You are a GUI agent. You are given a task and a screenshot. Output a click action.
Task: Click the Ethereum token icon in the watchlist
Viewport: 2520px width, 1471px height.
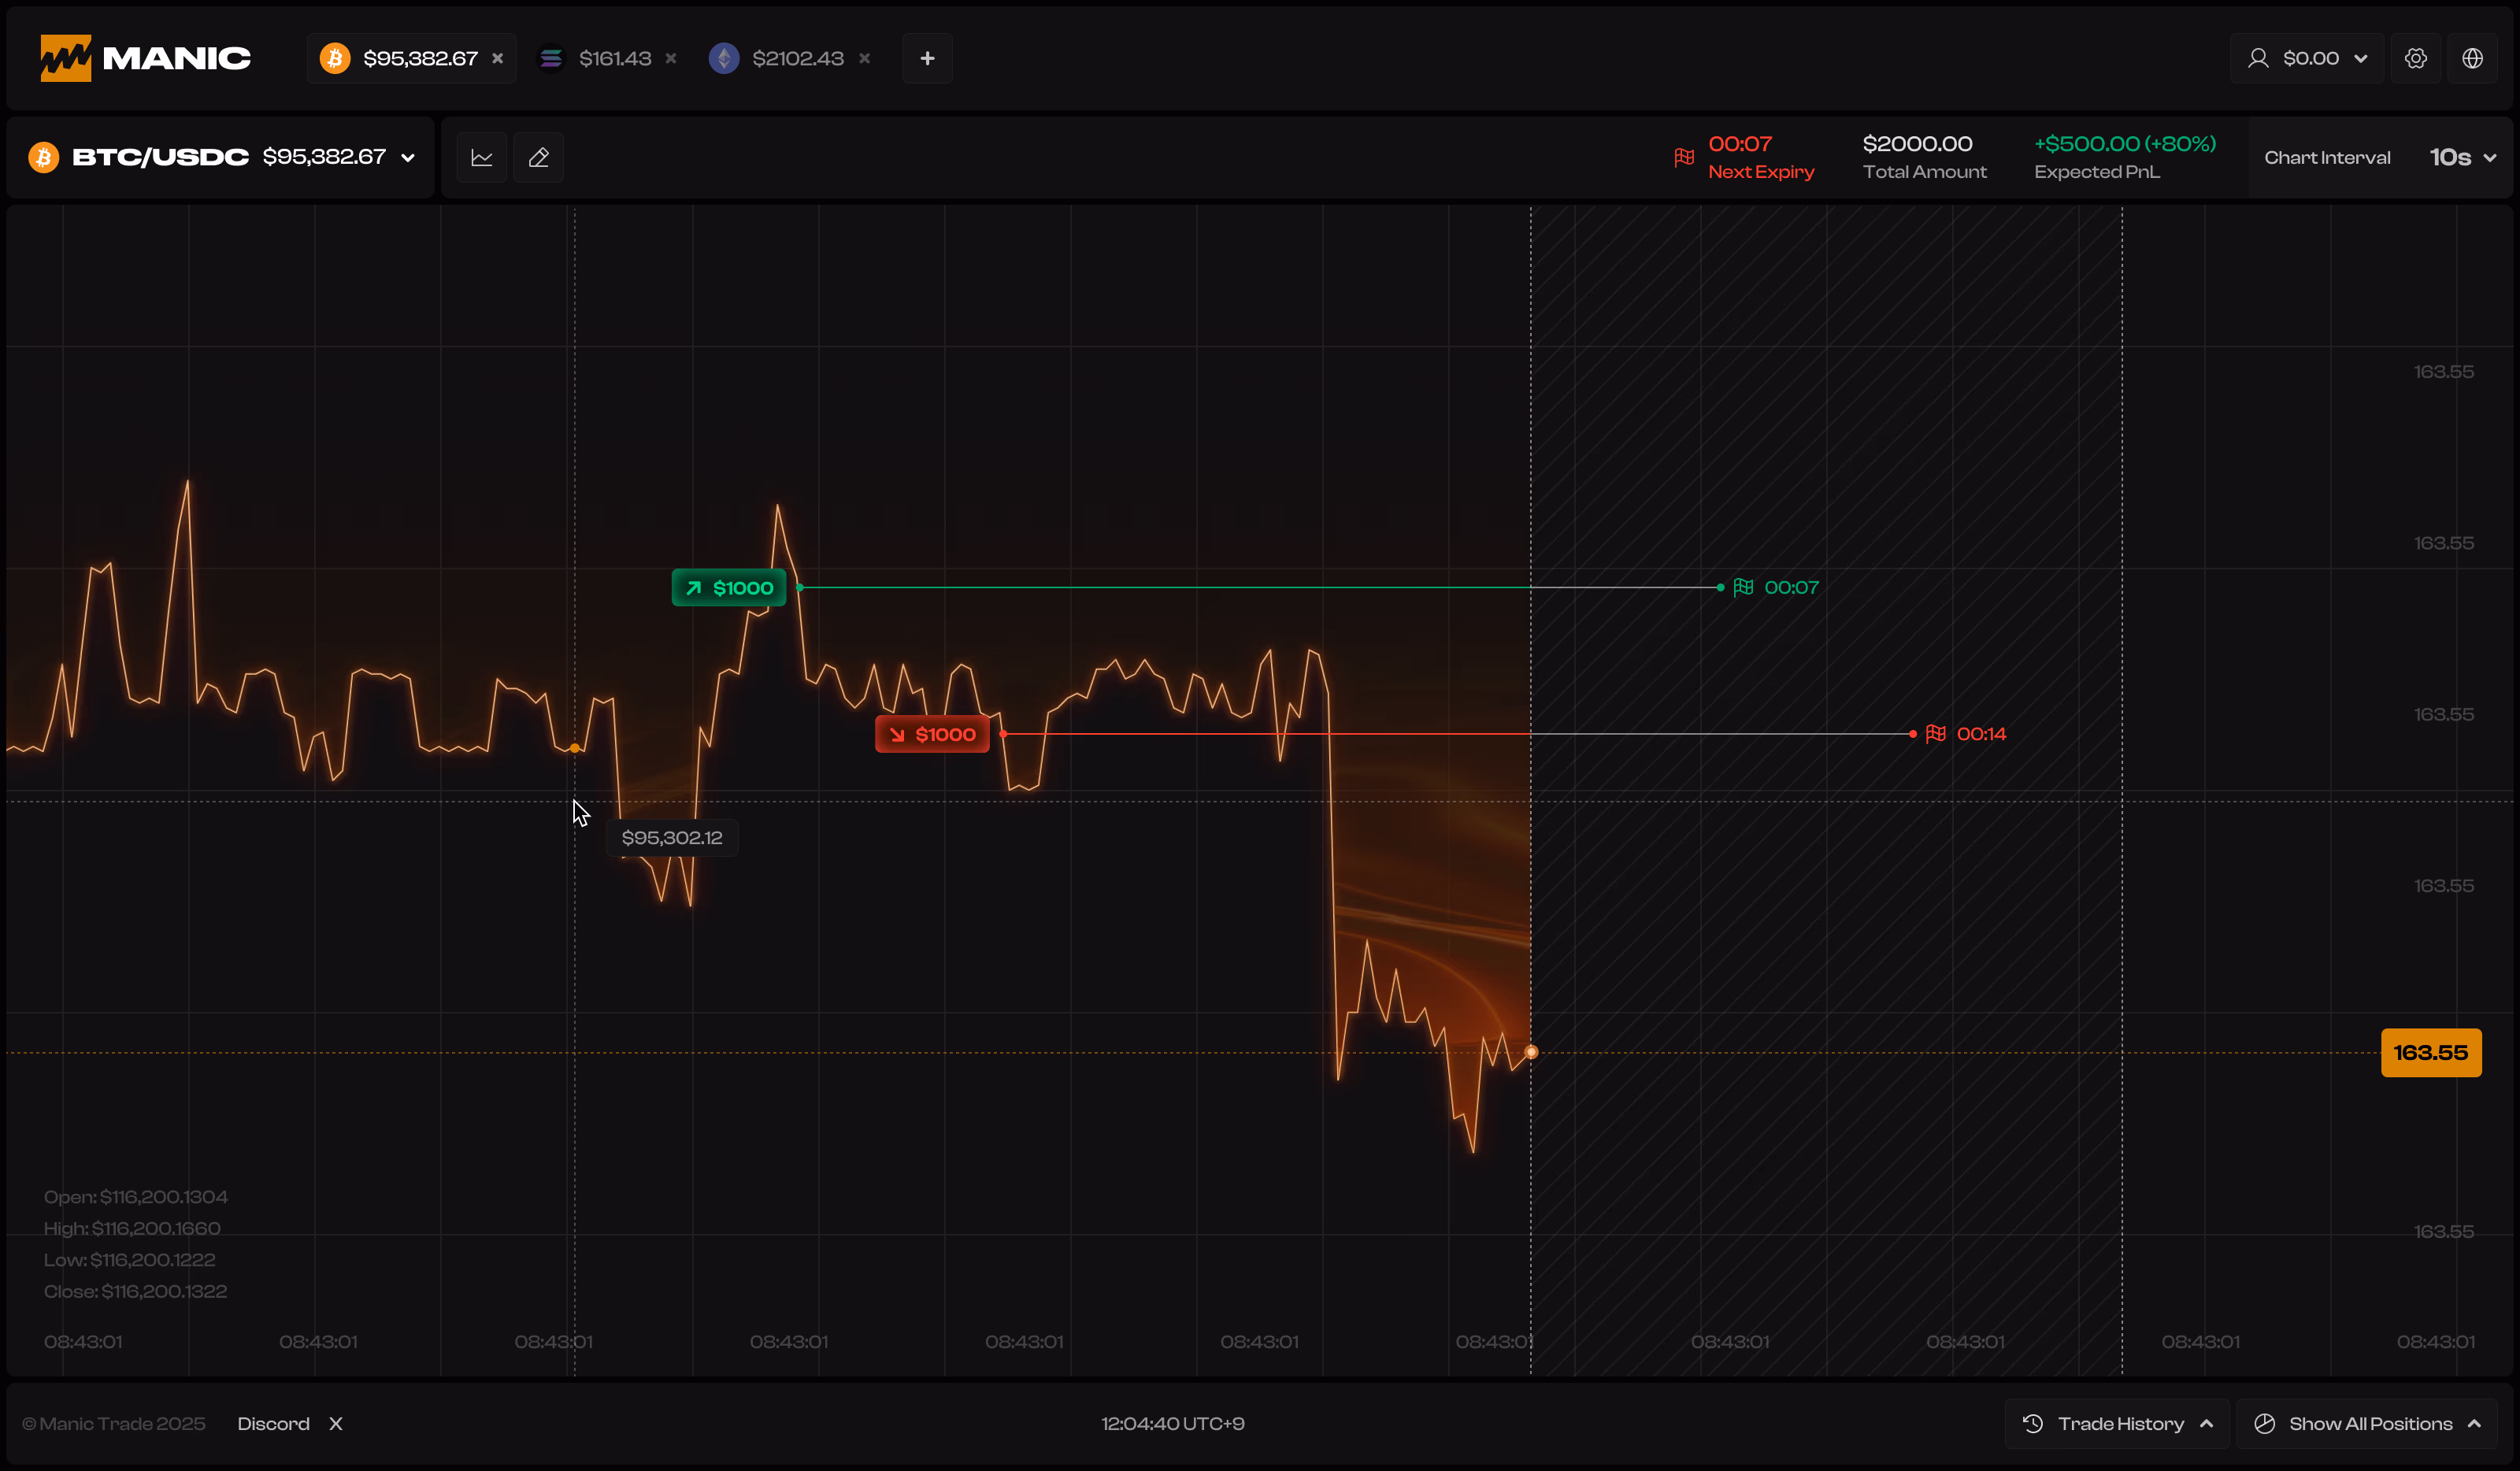(x=724, y=58)
